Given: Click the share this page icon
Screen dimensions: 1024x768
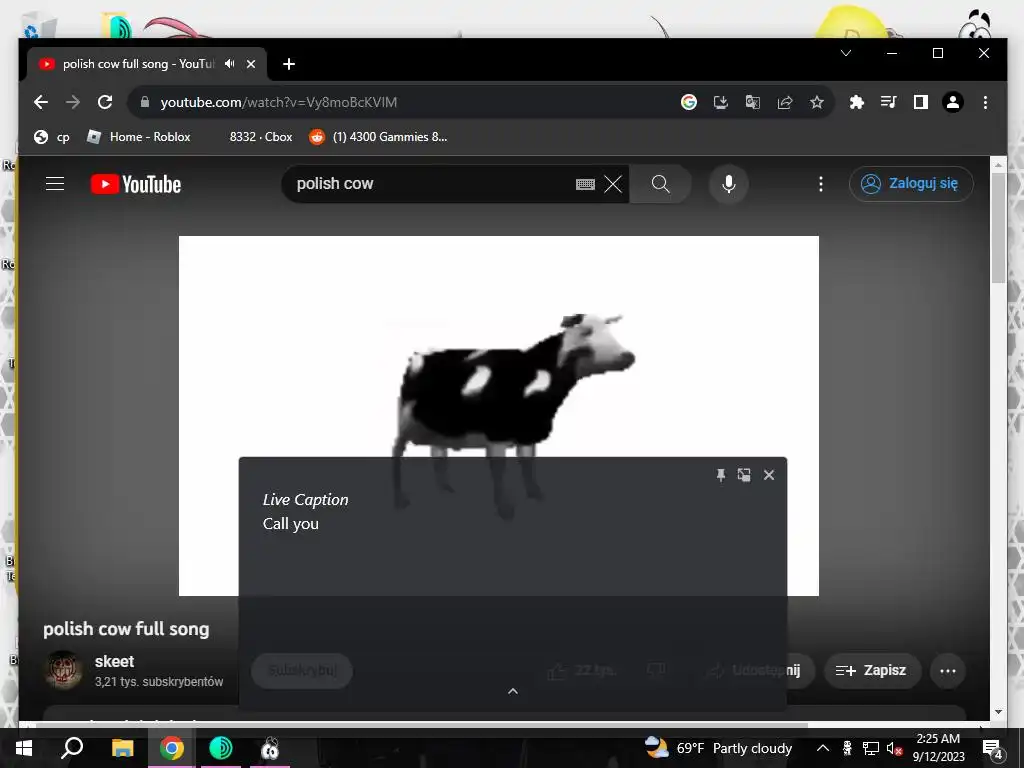Looking at the screenshot, I should (x=785, y=102).
